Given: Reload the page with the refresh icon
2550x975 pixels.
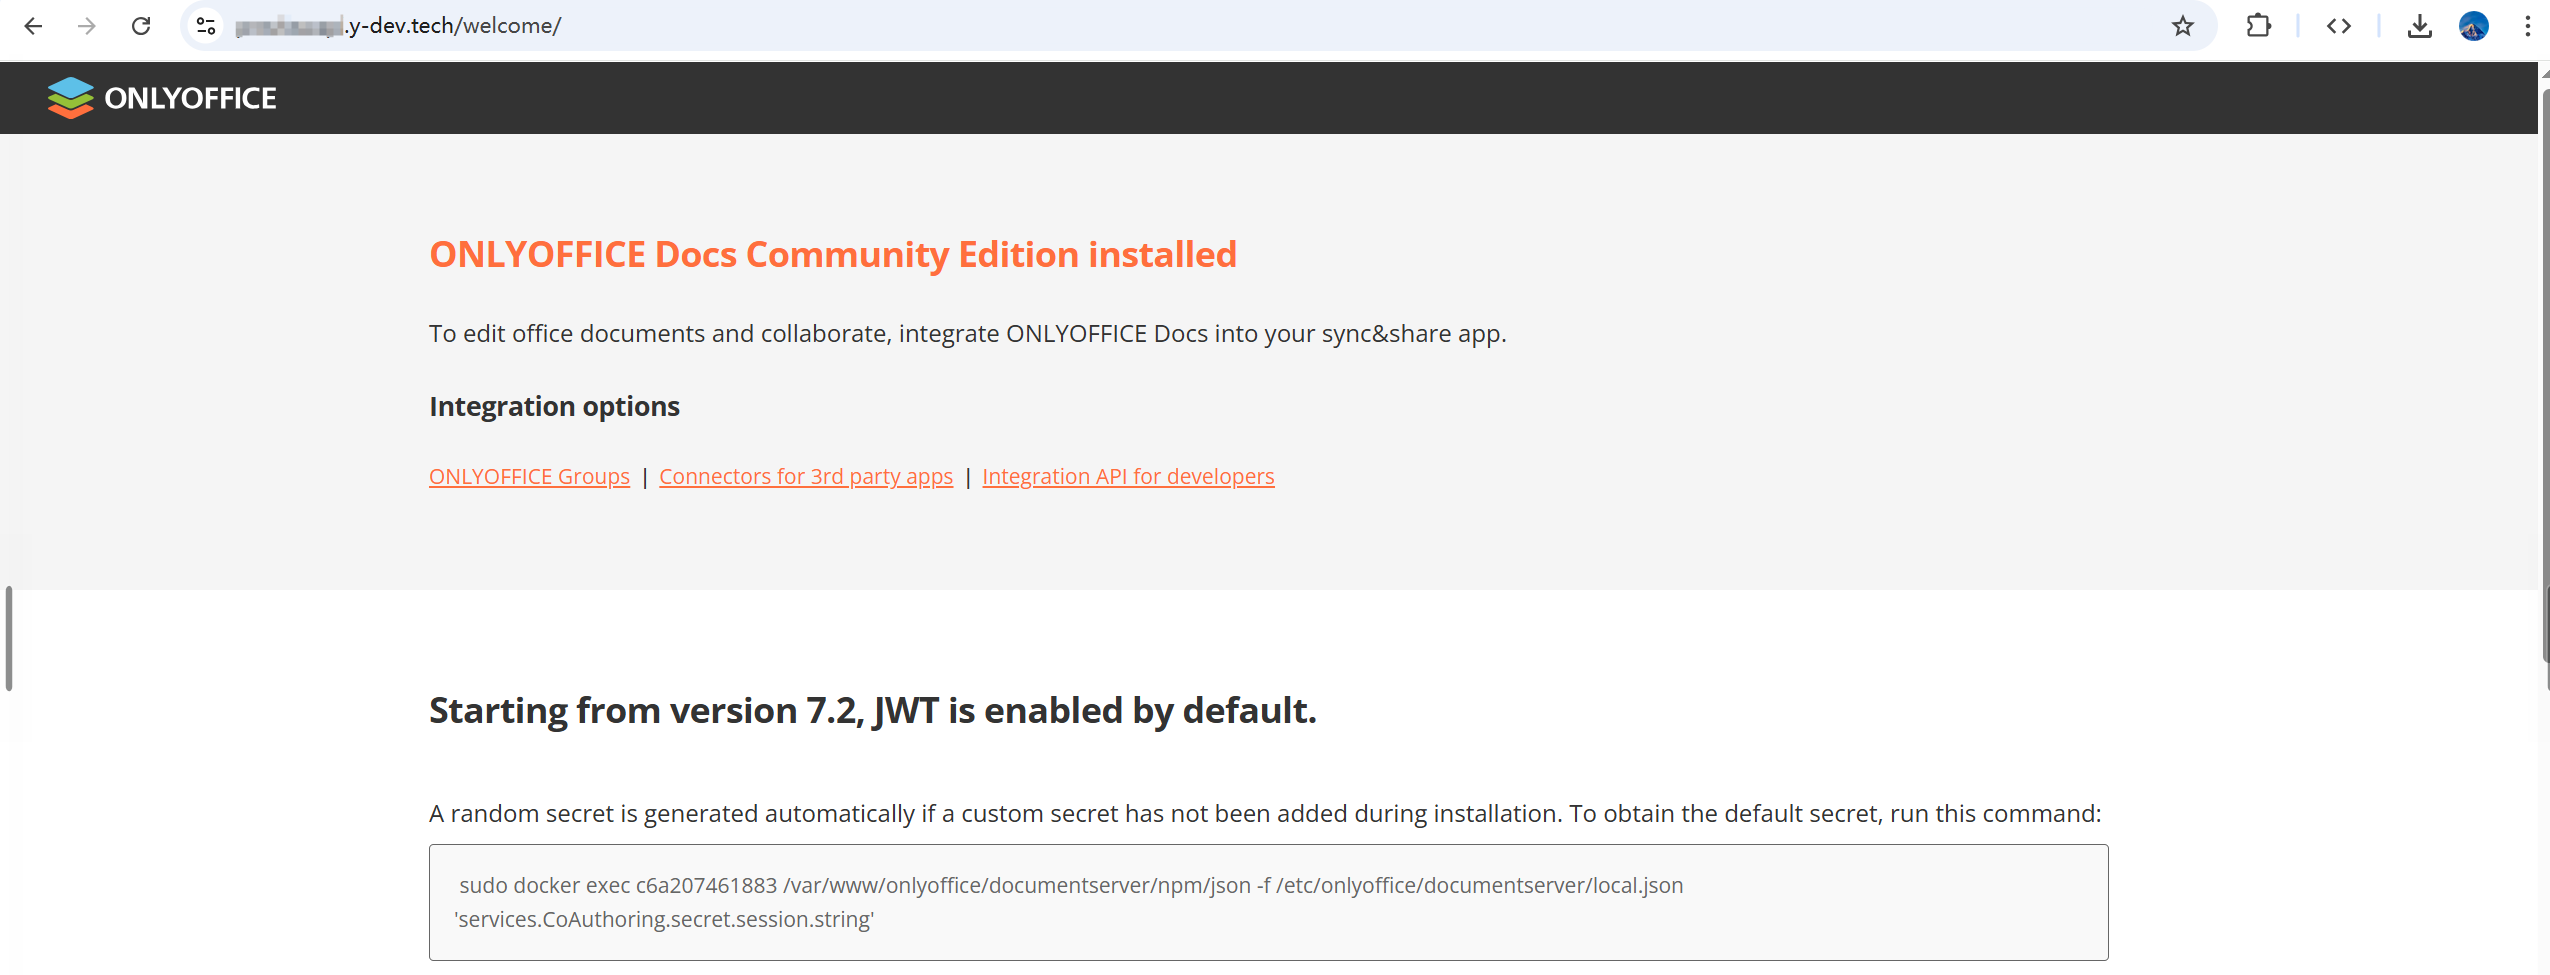Looking at the screenshot, I should [142, 26].
